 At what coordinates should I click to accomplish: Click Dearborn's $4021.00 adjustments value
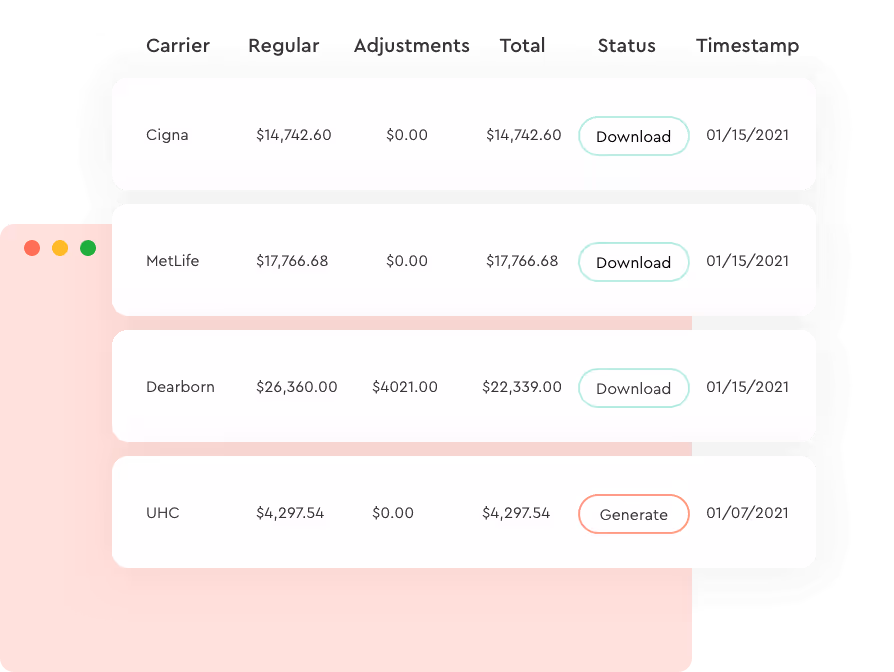[404, 387]
